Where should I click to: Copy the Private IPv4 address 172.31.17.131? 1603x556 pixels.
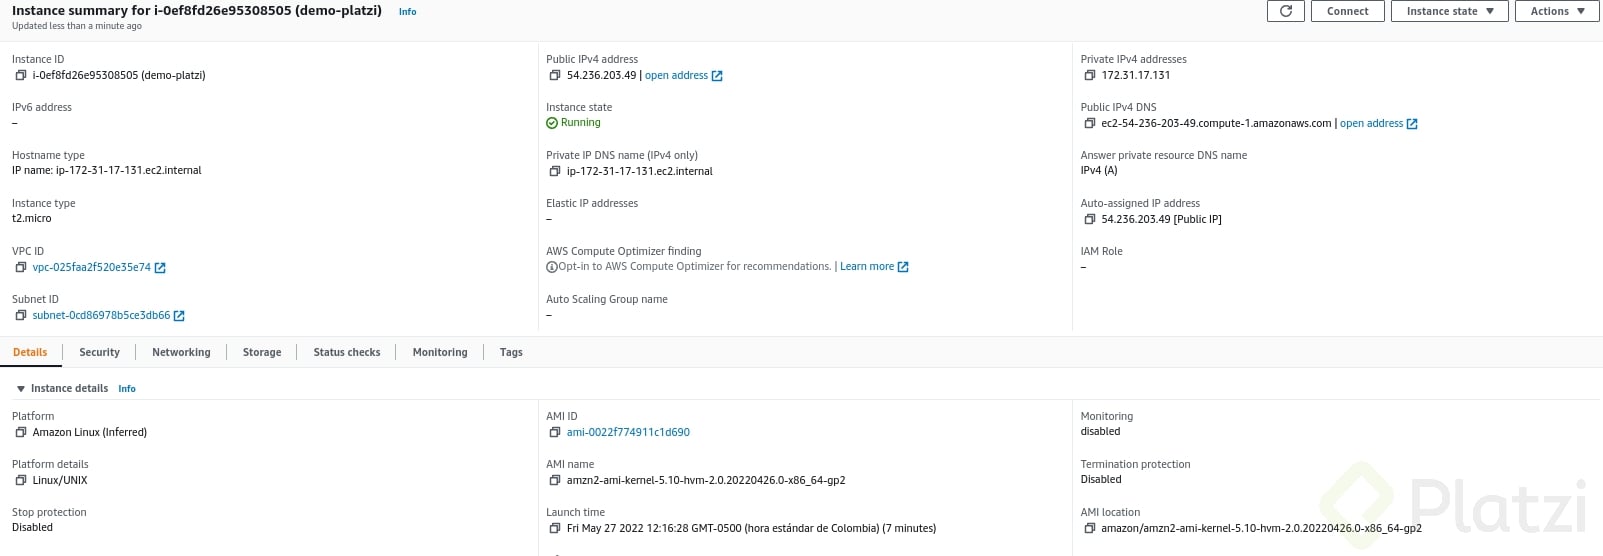click(1089, 75)
